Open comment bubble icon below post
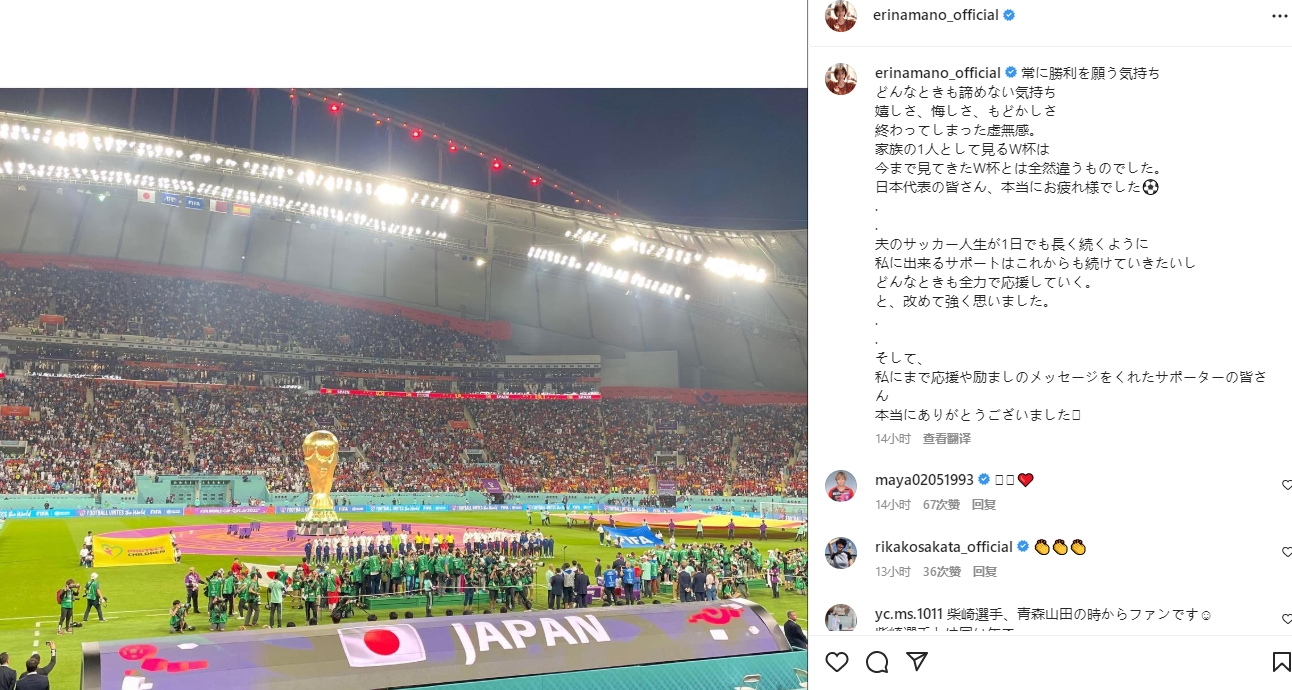 (877, 662)
